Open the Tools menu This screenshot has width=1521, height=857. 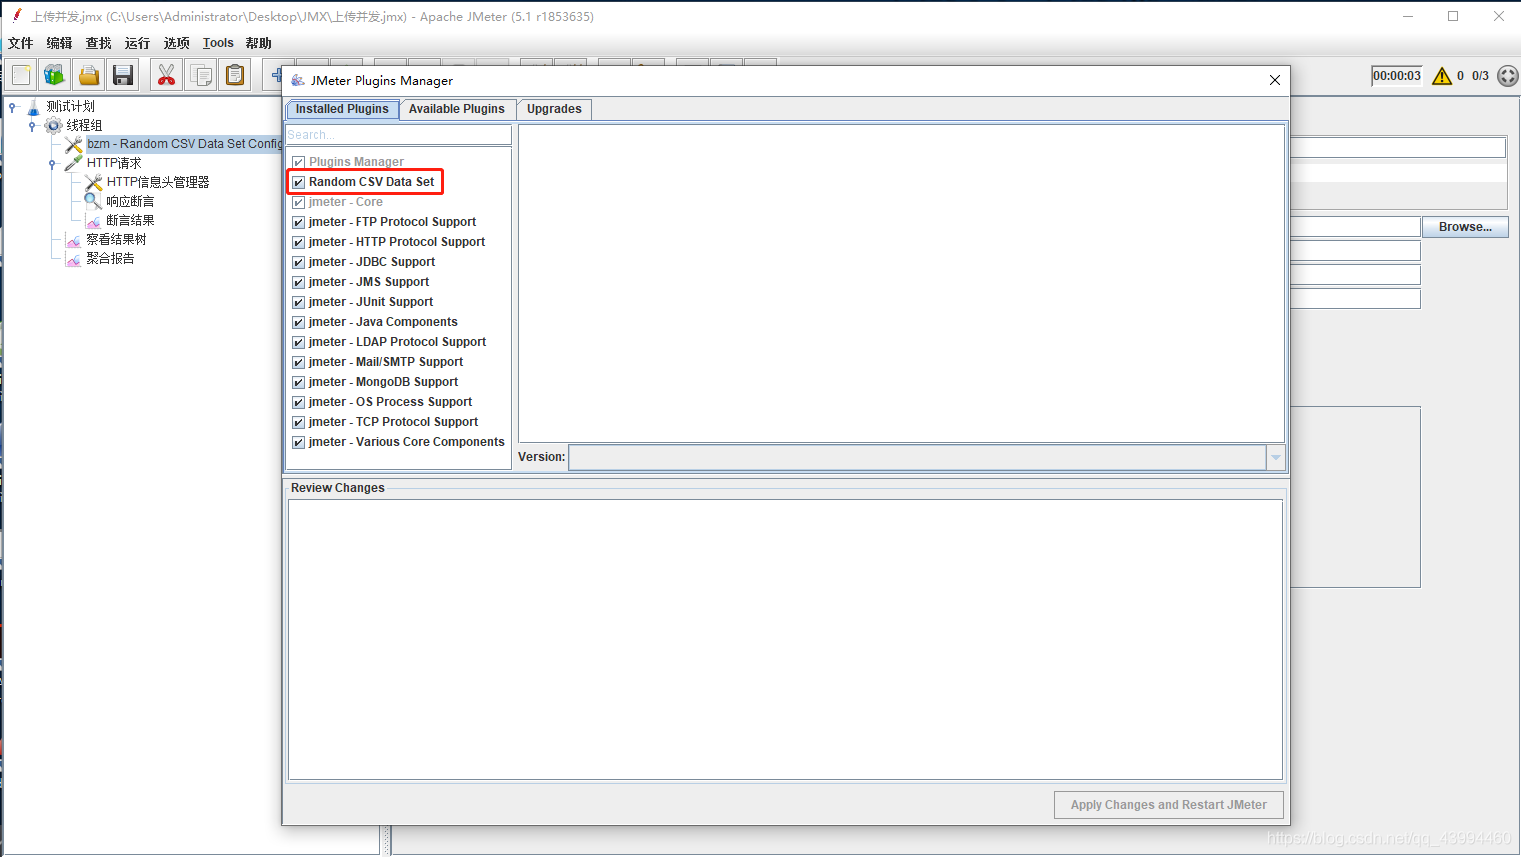click(218, 43)
